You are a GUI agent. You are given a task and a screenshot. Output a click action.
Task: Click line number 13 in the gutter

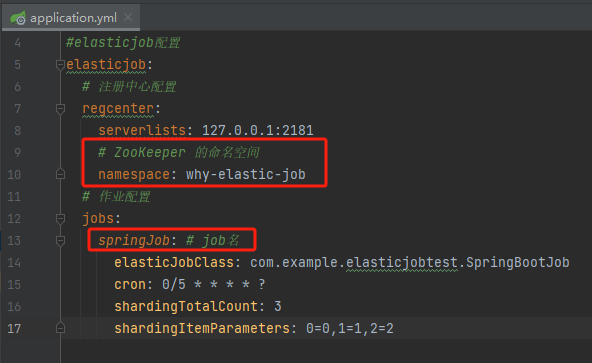[14, 241]
